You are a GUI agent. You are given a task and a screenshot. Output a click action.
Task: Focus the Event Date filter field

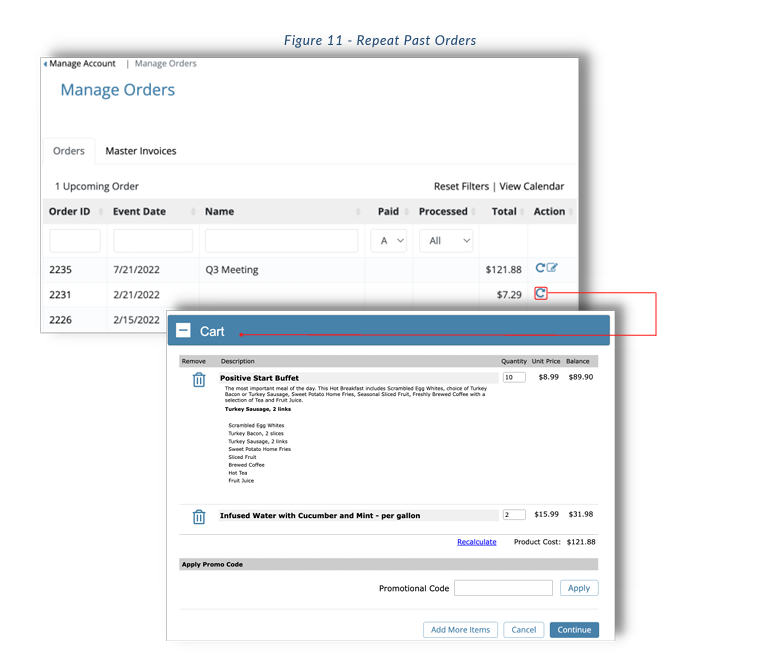(153, 241)
